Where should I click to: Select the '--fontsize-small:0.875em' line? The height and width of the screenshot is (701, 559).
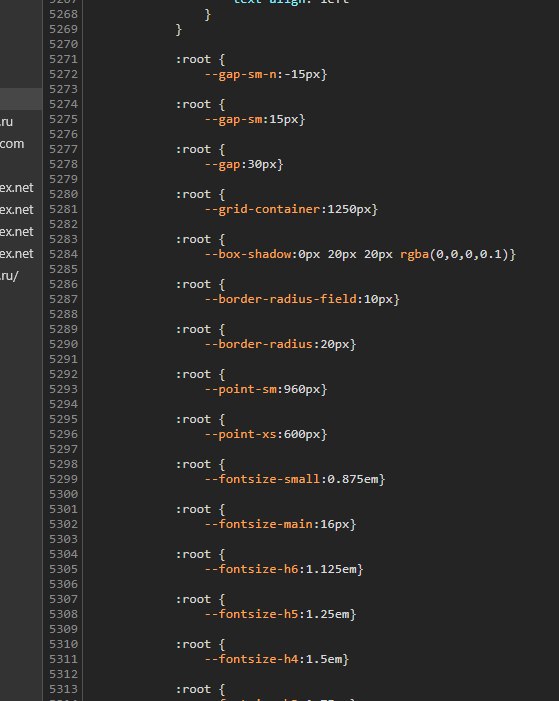pyautogui.click(x=295, y=479)
